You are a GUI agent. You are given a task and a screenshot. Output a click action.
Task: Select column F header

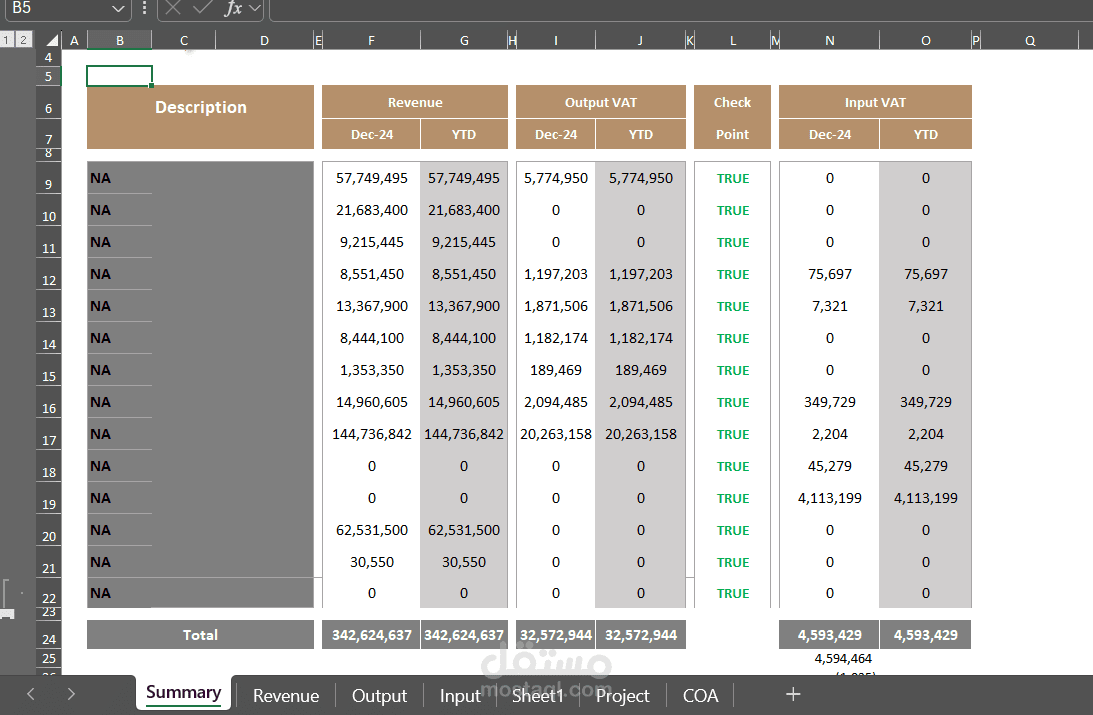click(x=371, y=40)
